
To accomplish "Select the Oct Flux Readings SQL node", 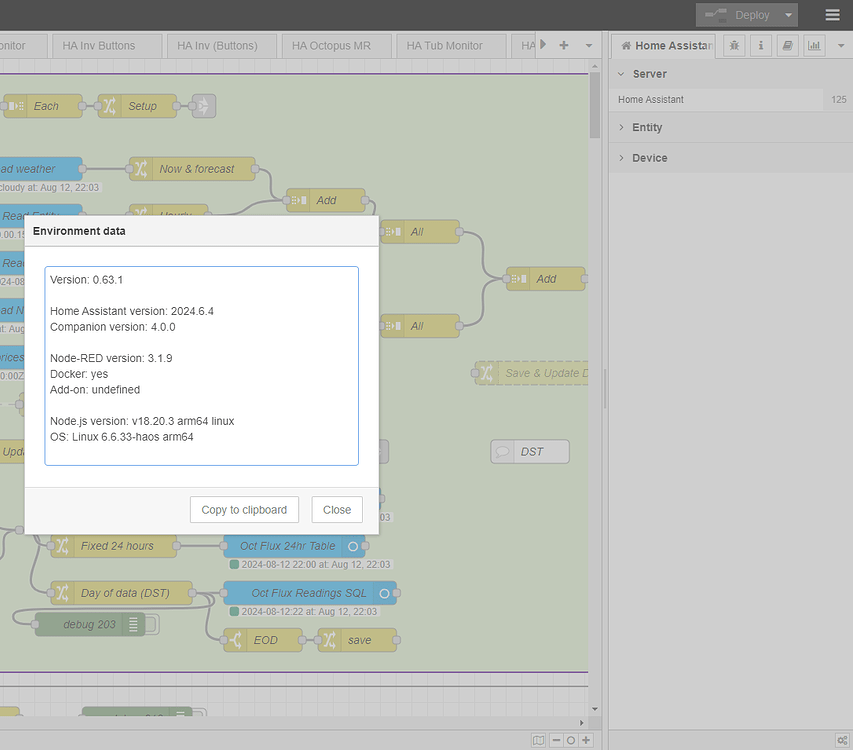I will (x=310, y=593).
